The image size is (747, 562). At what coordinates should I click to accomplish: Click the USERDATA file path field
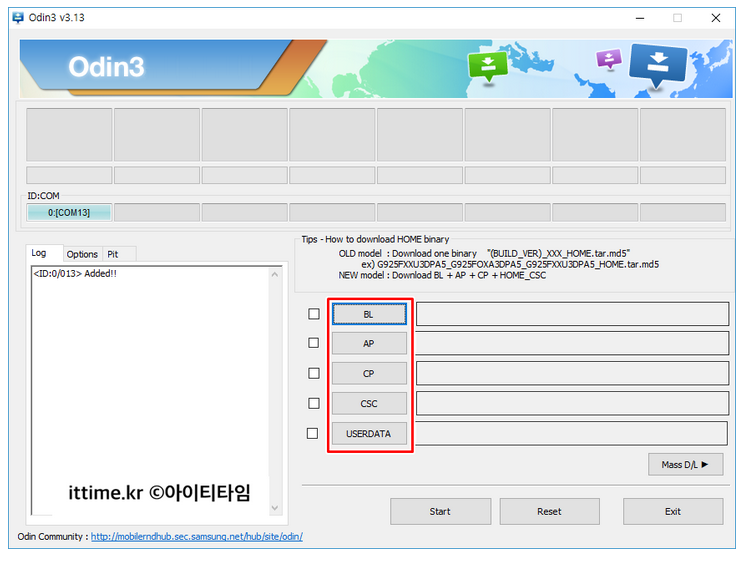571,433
